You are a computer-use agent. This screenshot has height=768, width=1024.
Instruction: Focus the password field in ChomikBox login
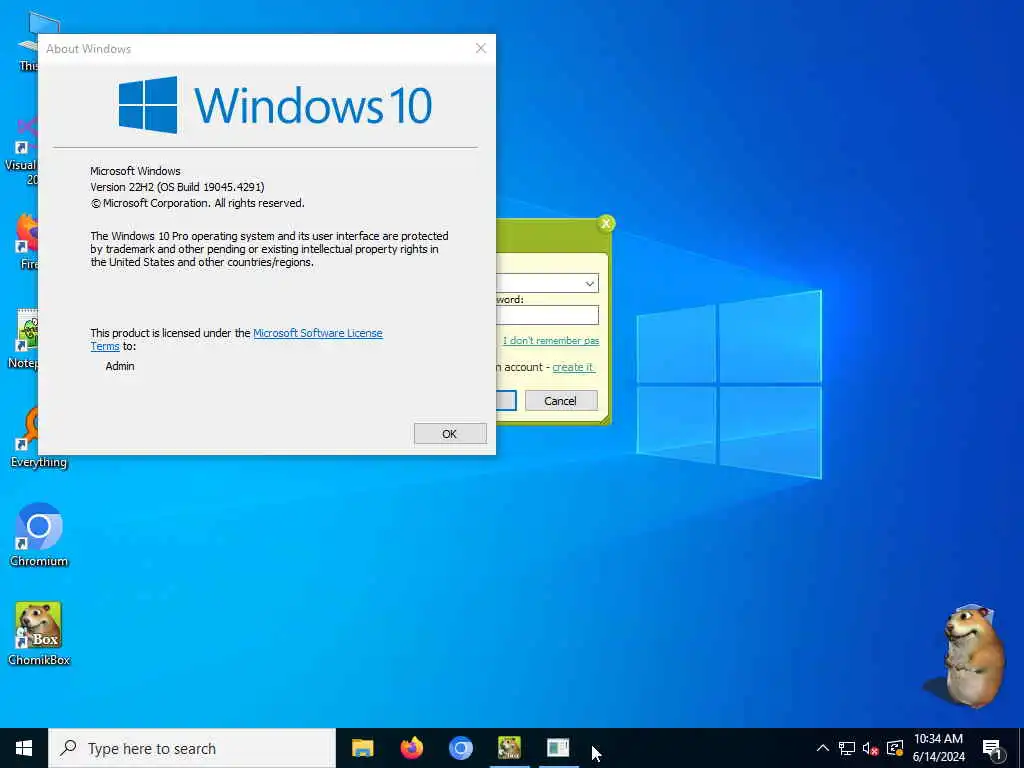[x=547, y=315]
